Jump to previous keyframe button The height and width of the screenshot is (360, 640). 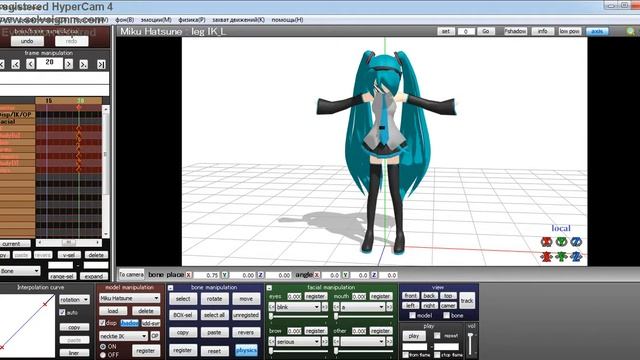click(16, 64)
